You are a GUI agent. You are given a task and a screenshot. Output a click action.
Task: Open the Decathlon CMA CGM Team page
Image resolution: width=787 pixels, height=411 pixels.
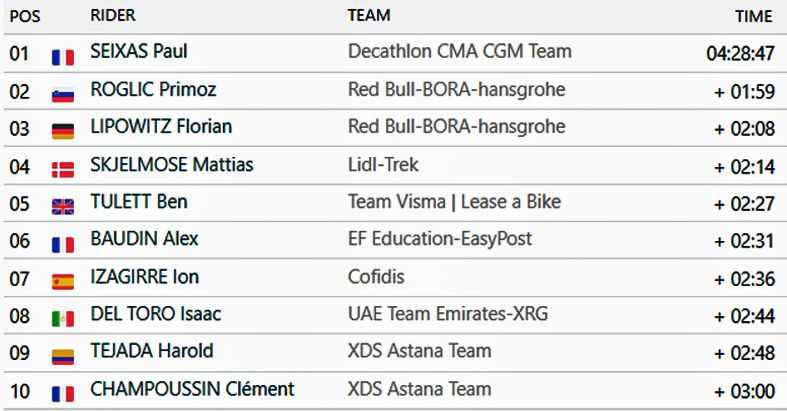click(x=459, y=51)
